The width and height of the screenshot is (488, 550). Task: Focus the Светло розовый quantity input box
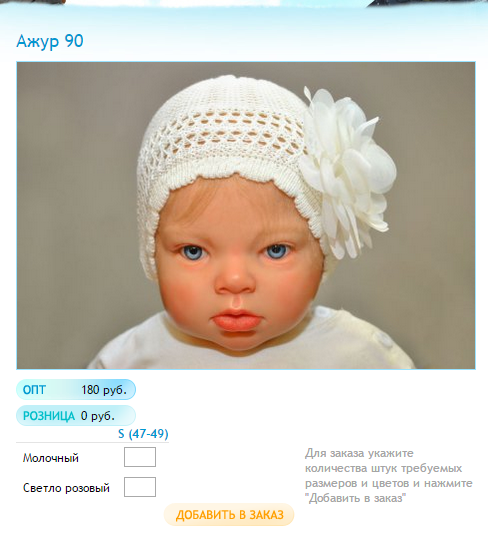[140, 487]
